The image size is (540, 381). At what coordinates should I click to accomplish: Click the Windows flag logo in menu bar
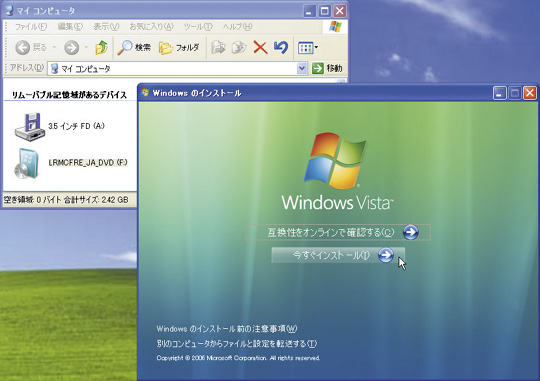point(335,27)
